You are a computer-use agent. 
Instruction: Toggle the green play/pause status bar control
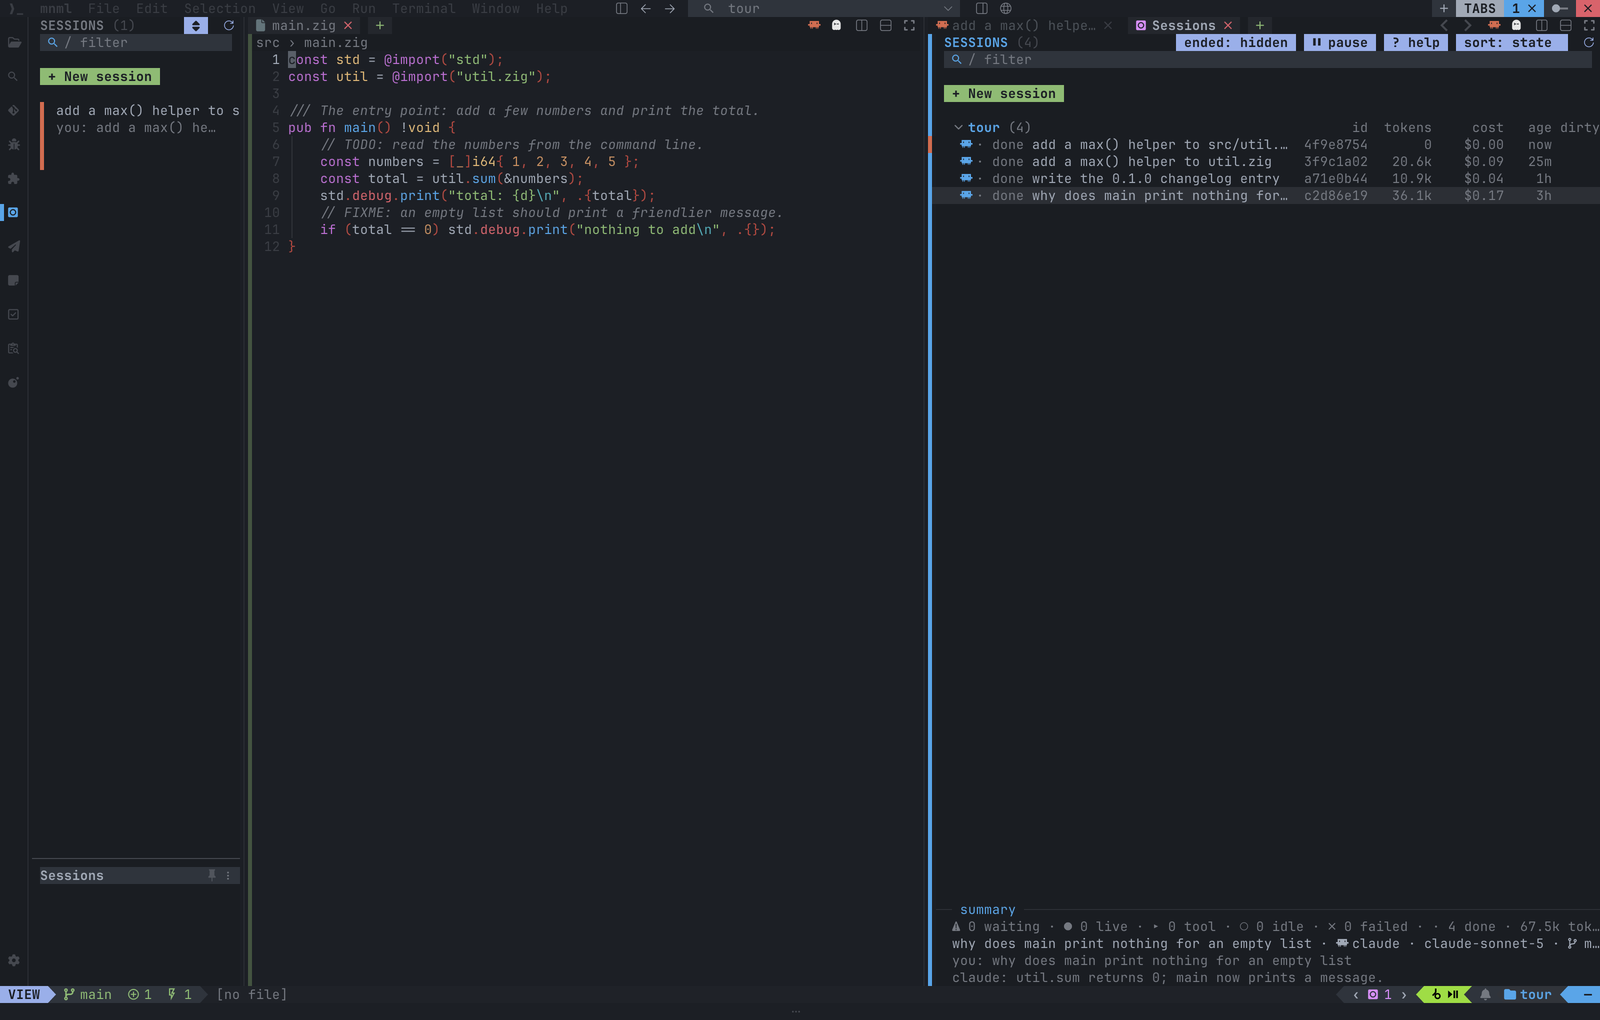[x=1445, y=995]
